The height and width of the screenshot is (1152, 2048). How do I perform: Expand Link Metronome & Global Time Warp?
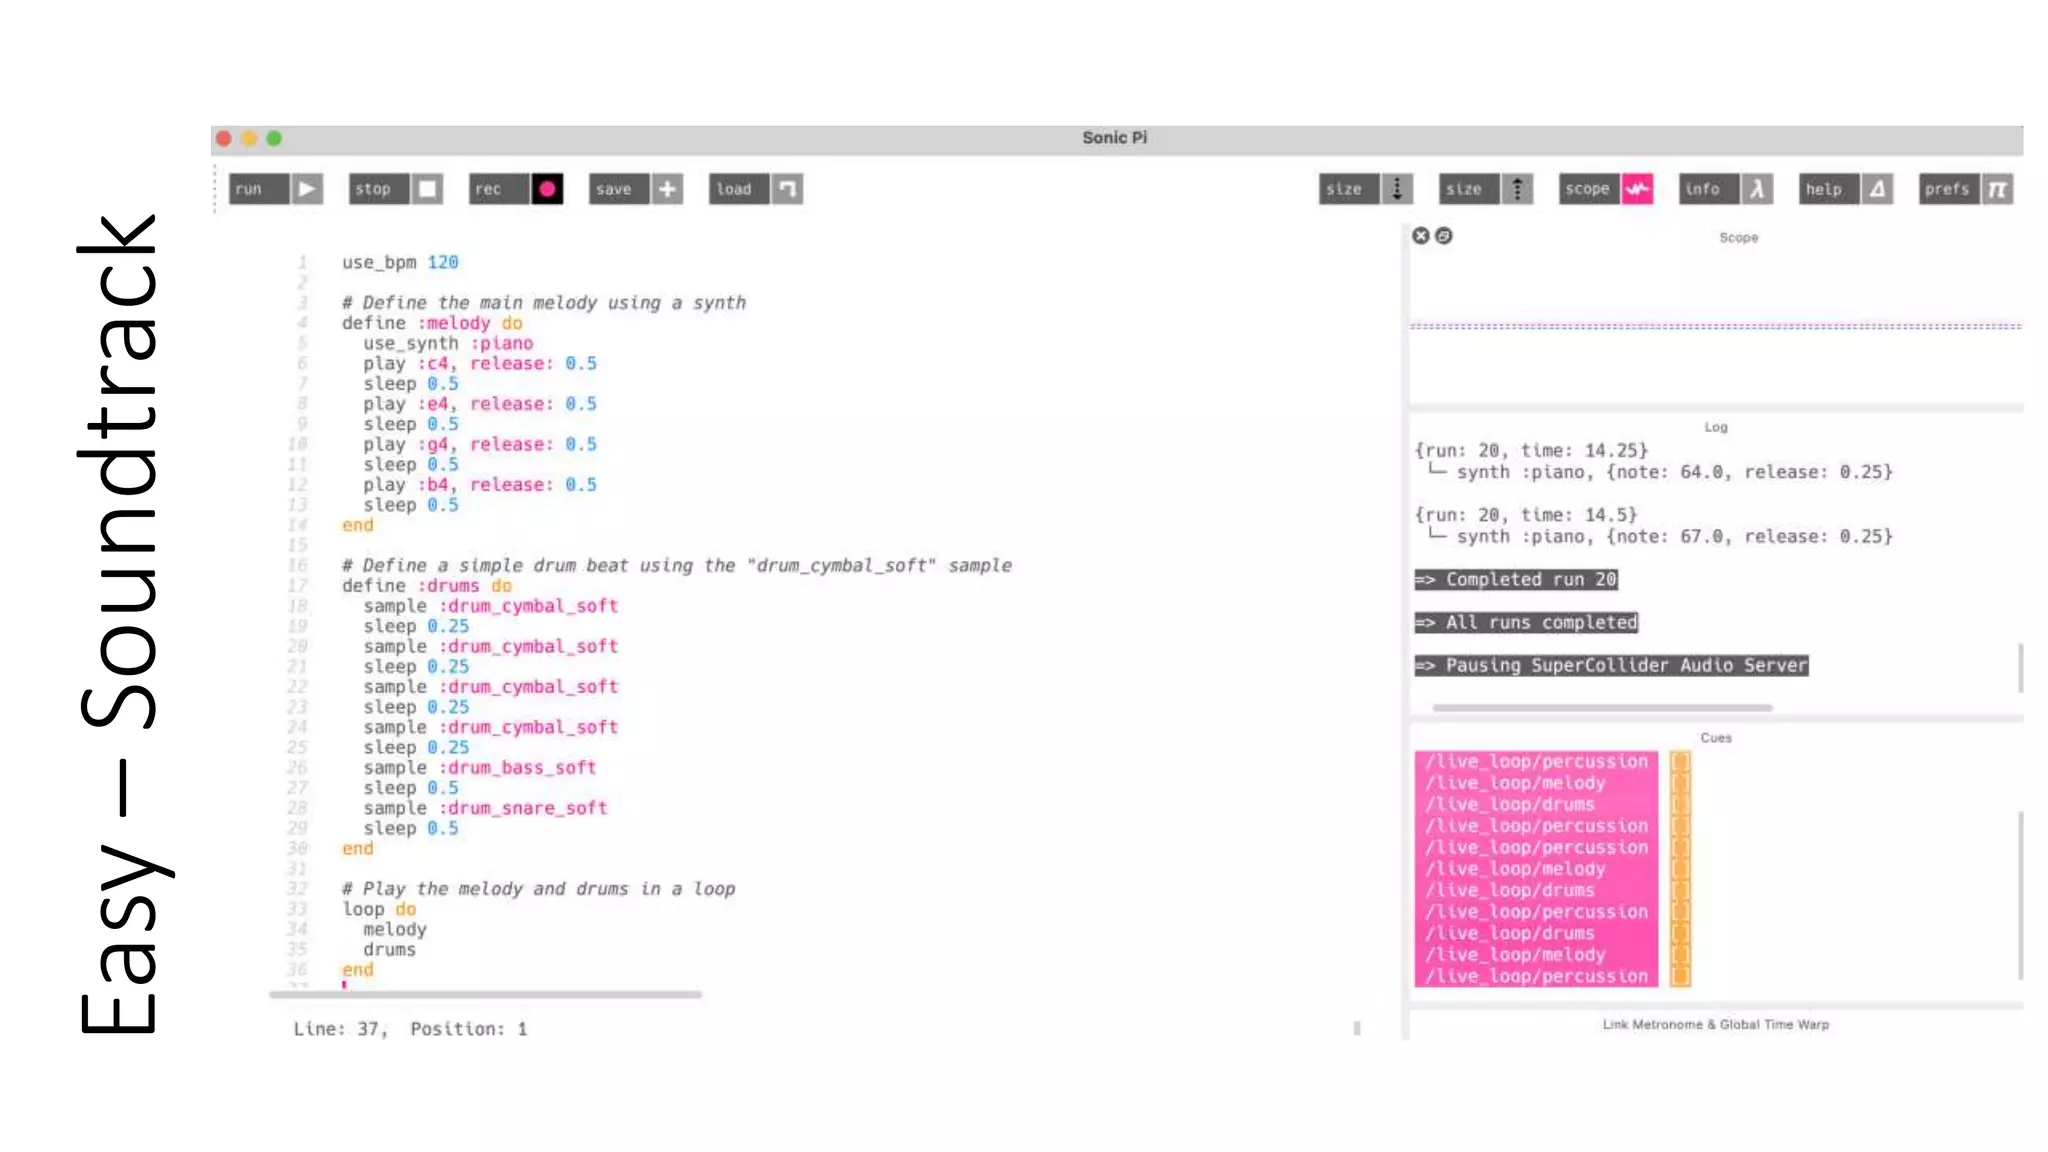point(1715,1024)
